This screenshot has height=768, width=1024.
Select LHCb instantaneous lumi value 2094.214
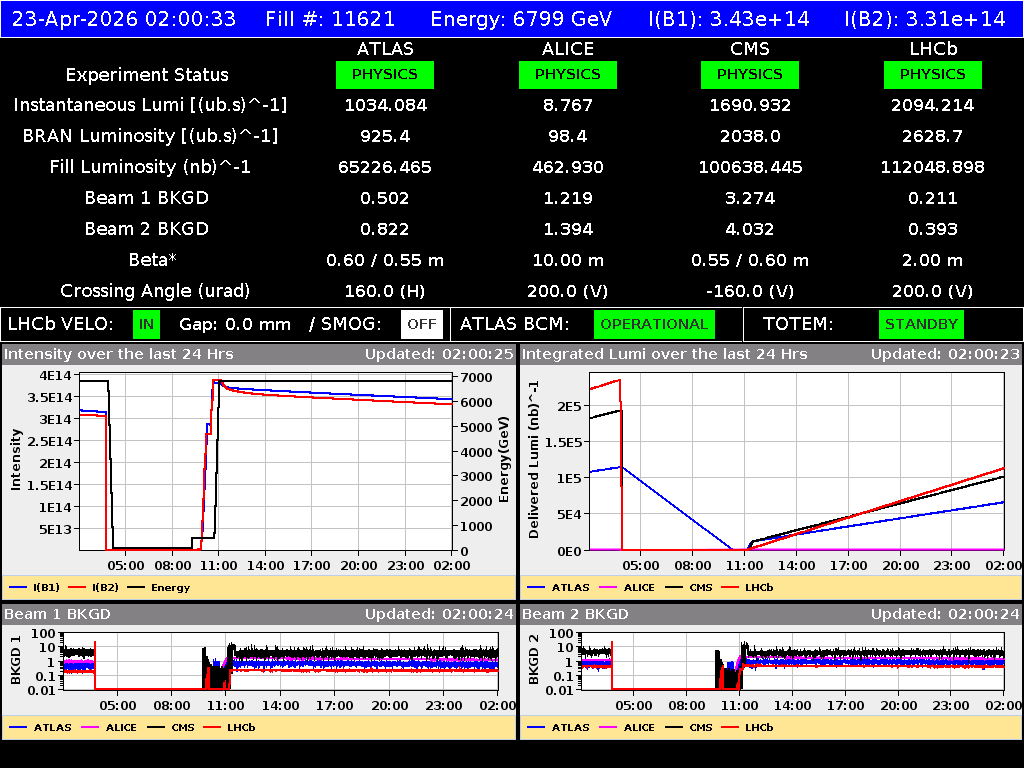pyautogui.click(x=933, y=105)
